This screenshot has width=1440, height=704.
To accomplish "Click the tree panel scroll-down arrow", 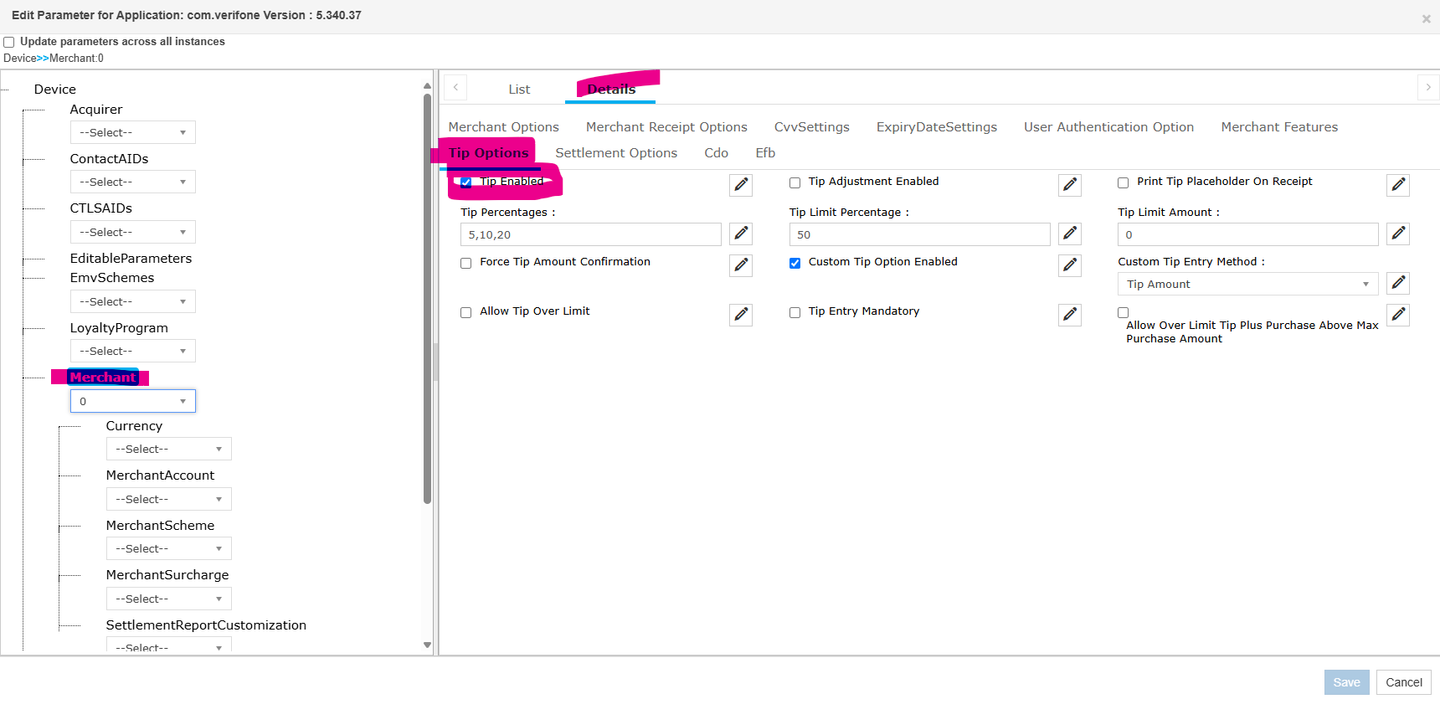I will (428, 645).
